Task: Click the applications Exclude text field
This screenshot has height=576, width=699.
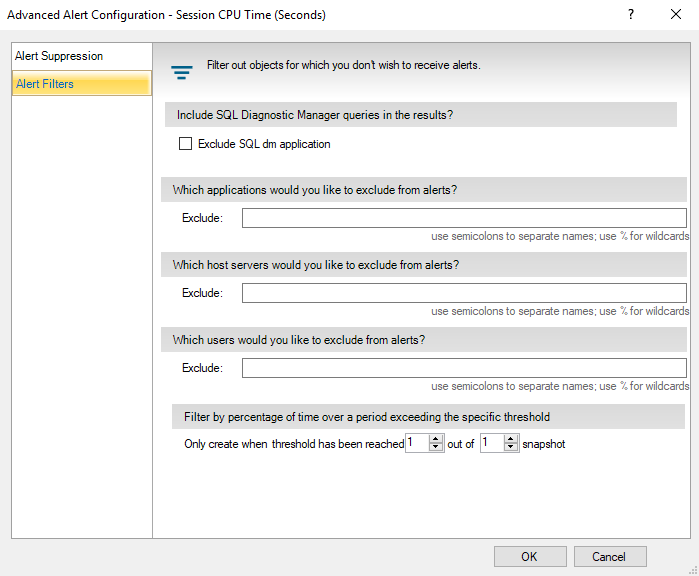Action: [x=464, y=218]
